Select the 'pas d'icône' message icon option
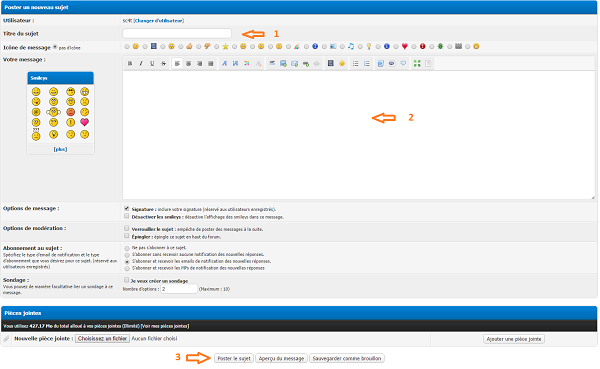This screenshot has height=369, width=600. (55, 47)
